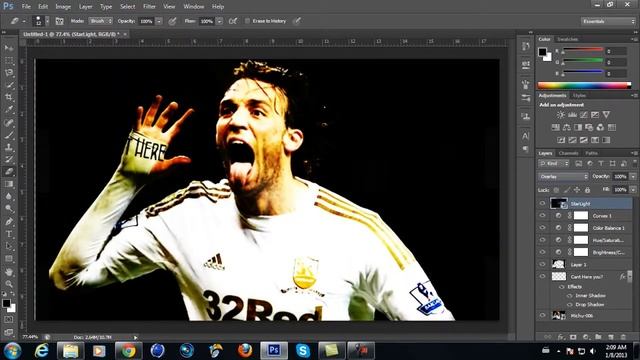The width and height of the screenshot is (640, 360).
Task: Open the brush preset picker arrow
Action: 47,21
